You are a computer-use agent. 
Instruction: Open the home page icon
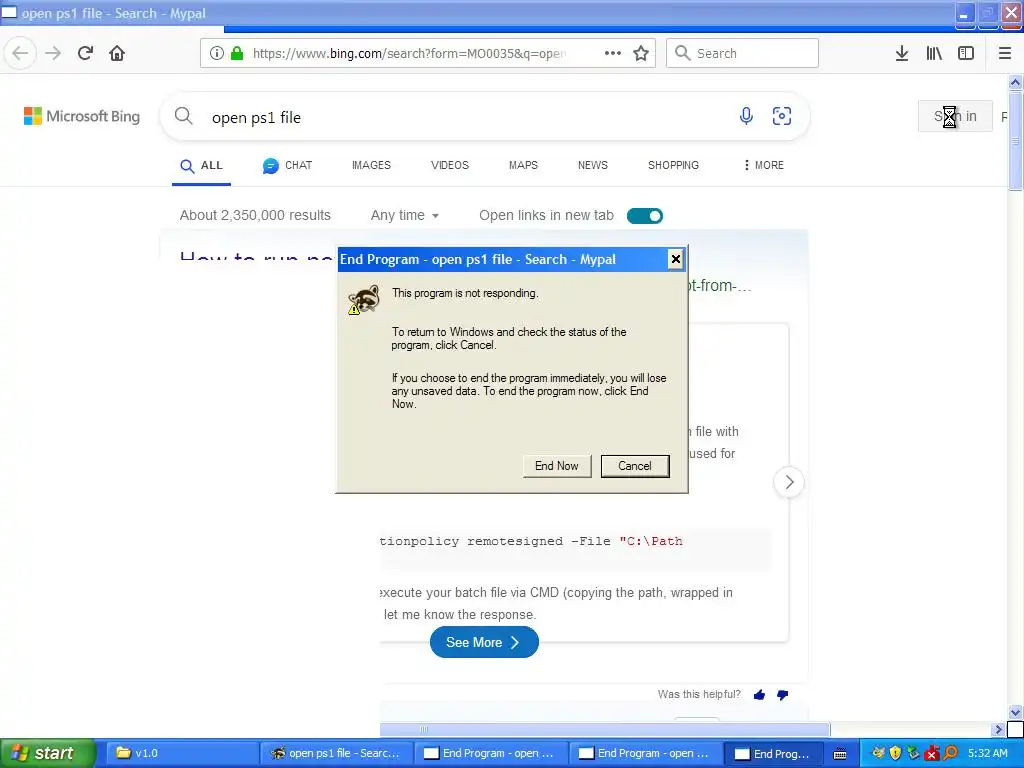coord(117,53)
